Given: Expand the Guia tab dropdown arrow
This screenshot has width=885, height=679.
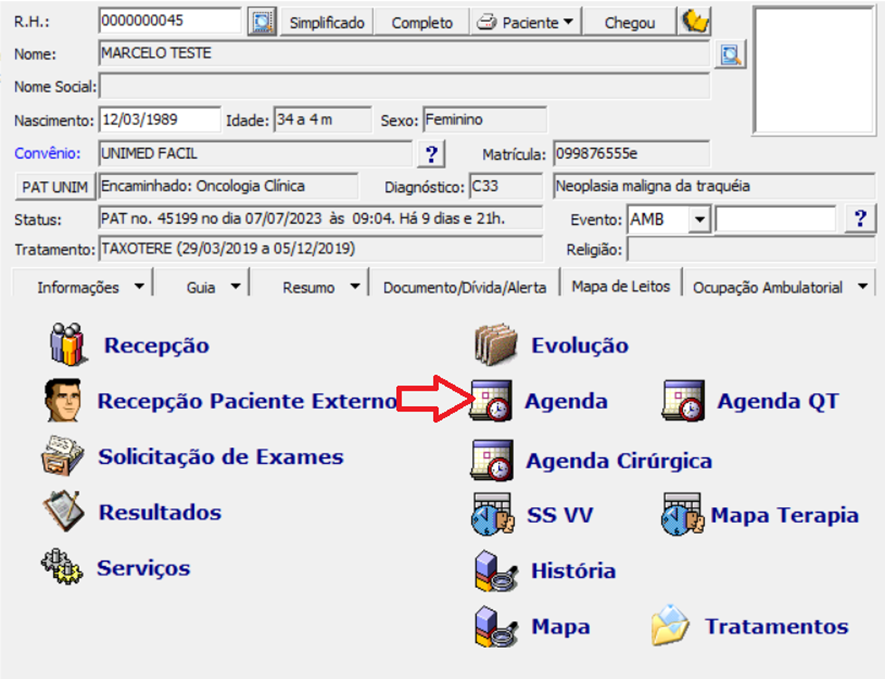Looking at the screenshot, I should [235, 287].
